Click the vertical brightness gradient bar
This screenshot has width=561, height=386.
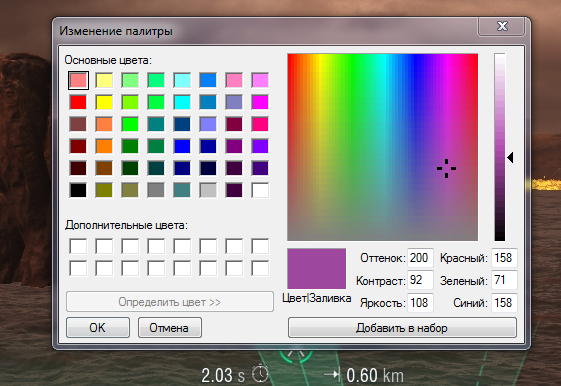[x=500, y=147]
